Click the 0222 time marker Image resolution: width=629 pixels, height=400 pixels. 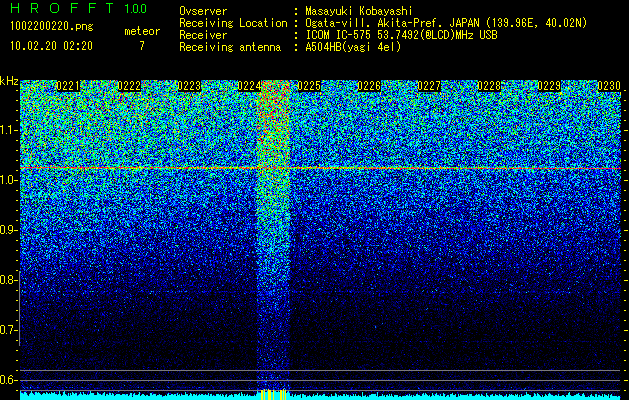tap(129, 86)
